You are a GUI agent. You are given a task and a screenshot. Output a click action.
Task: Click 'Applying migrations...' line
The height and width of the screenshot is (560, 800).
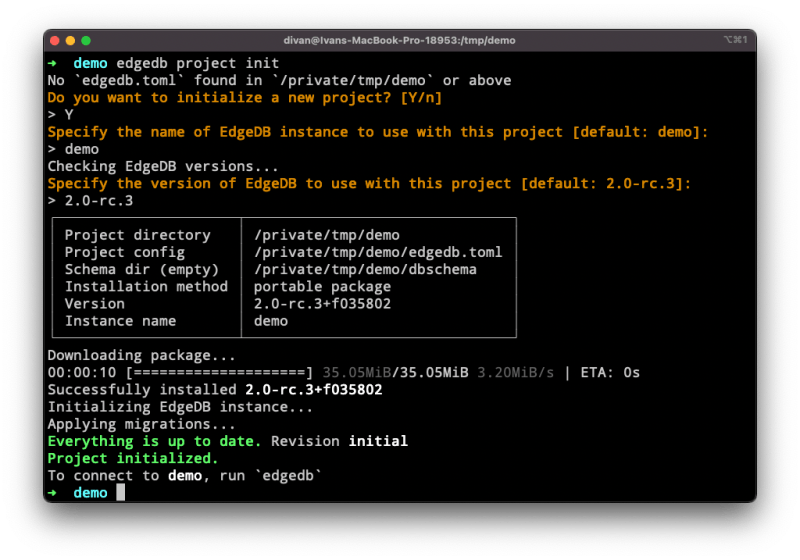click(142, 424)
